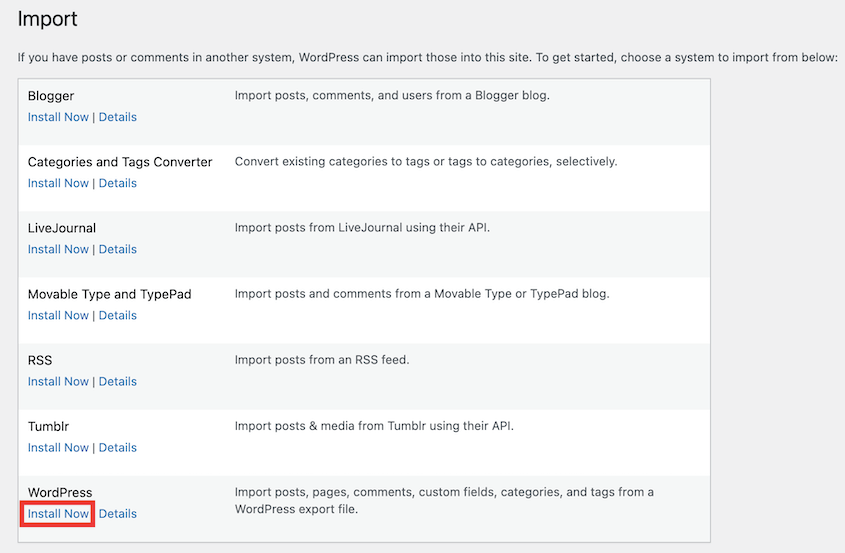The image size is (845, 553).
Task: Click description about Movable Type or TypePad blog
Action: [x=422, y=294]
